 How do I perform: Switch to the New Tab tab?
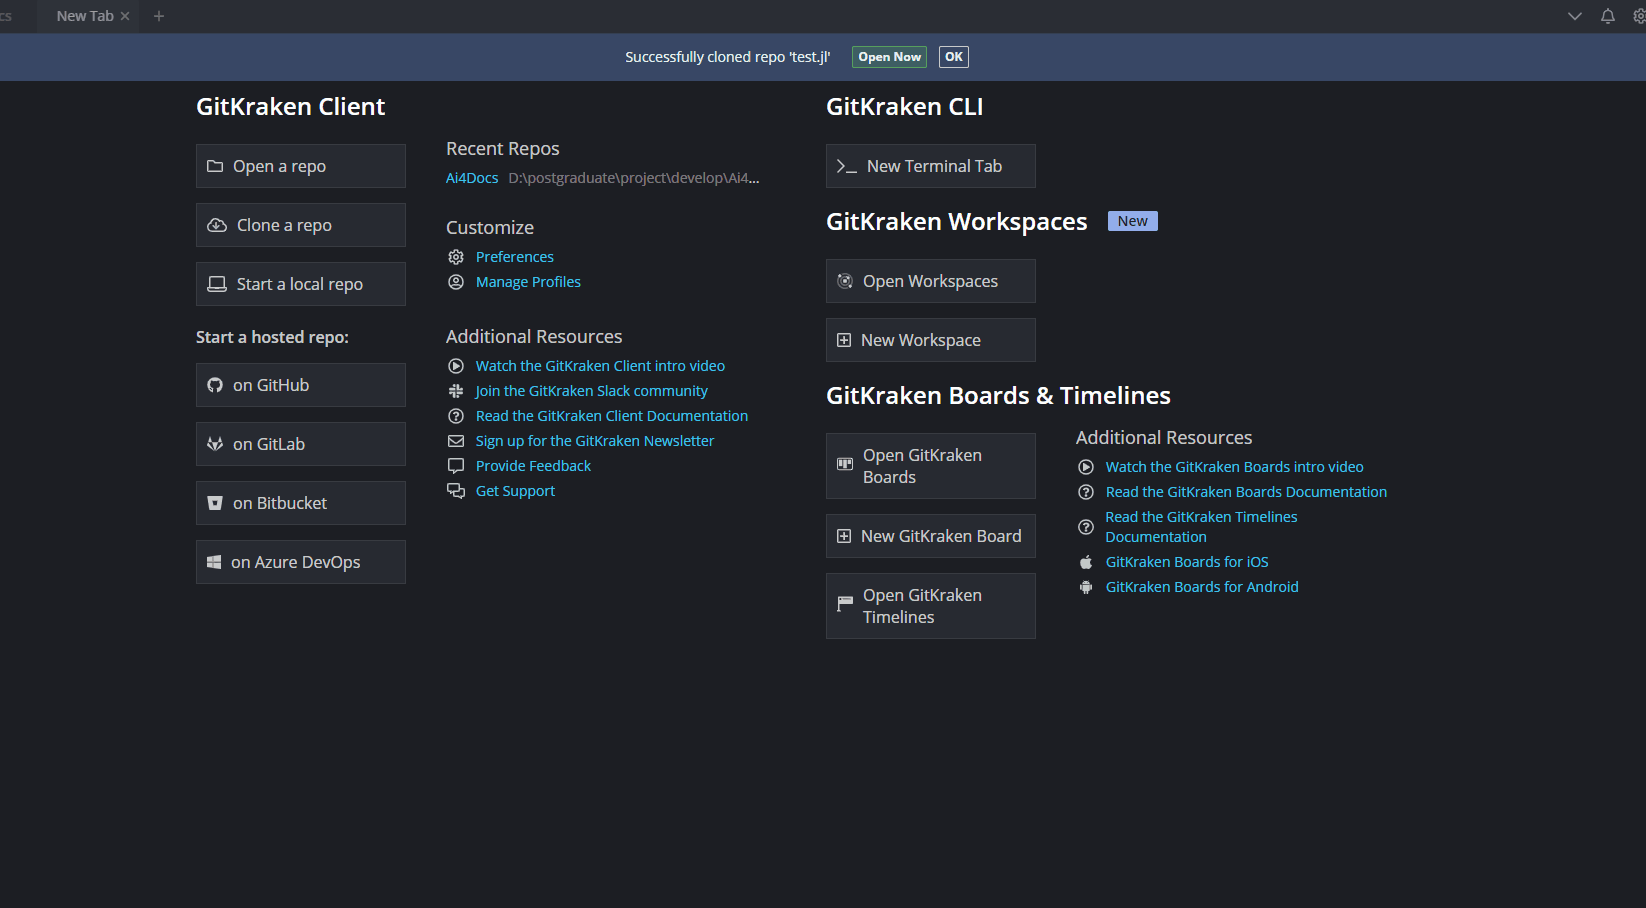click(x=84, y=16)
